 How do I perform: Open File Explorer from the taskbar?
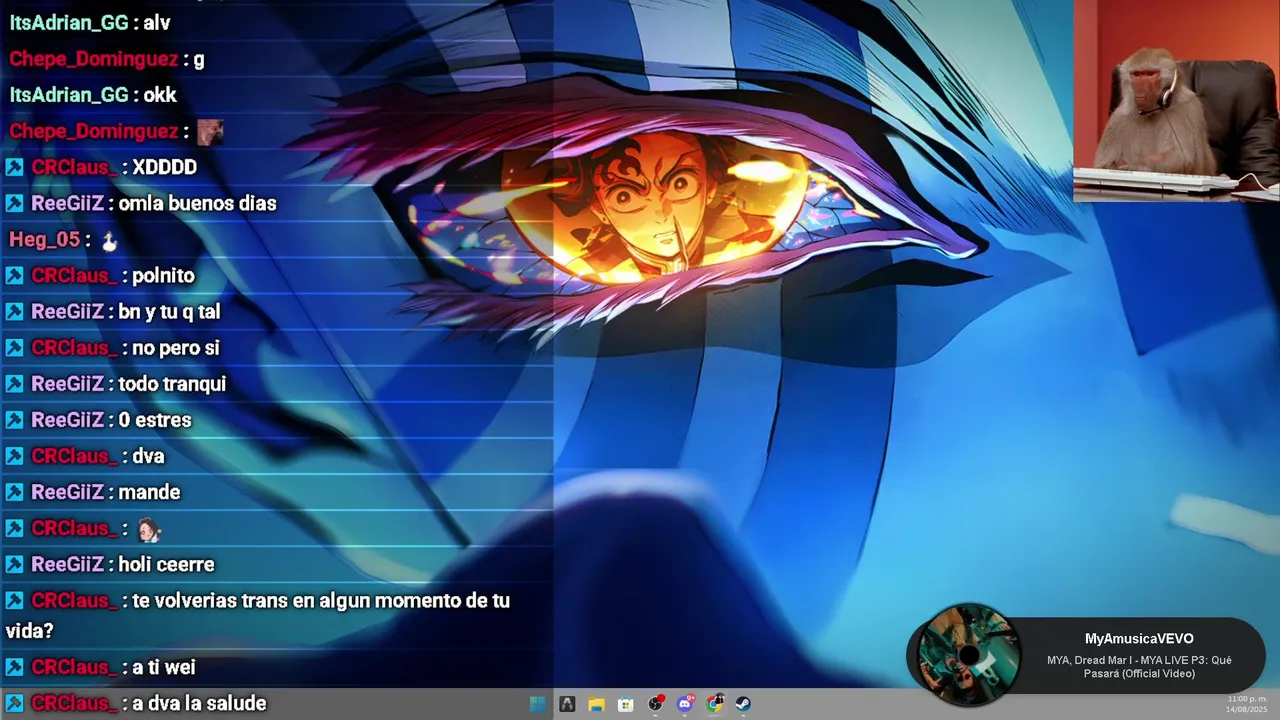tap(596, 704)
